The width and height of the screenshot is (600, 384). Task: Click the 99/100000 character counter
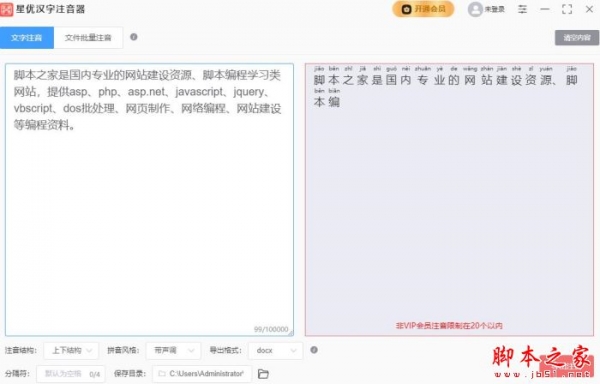(271, 329)
